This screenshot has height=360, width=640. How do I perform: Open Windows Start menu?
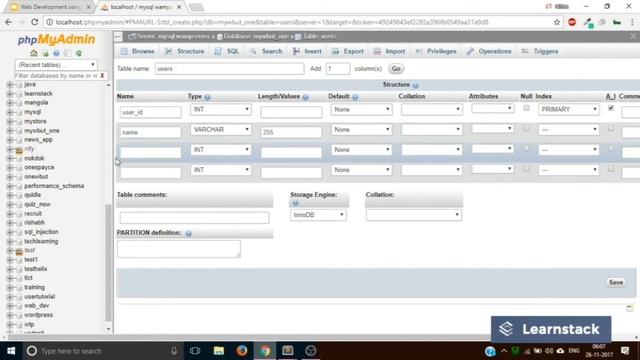11,351
